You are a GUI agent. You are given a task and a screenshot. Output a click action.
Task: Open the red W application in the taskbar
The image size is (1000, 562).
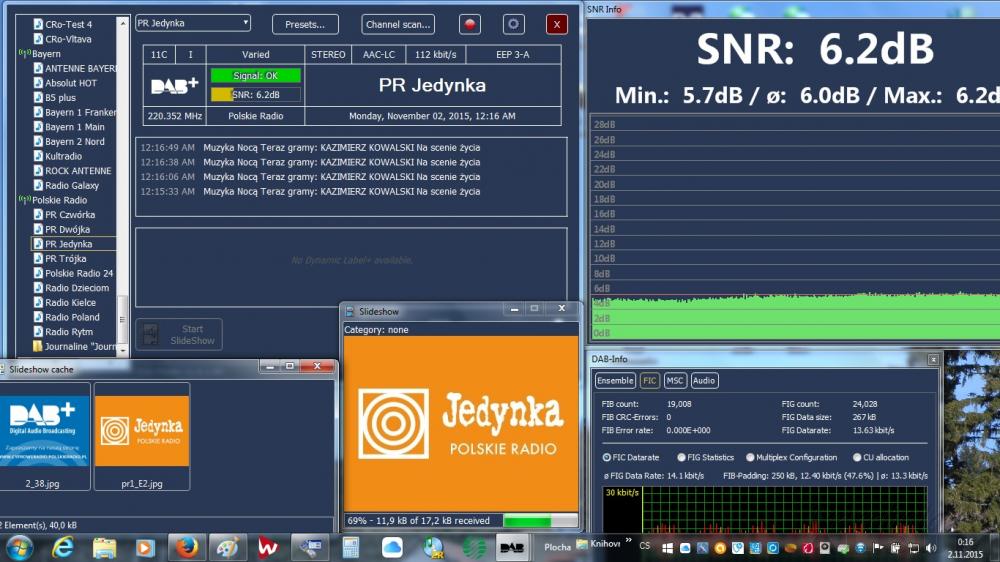point(268,548)
